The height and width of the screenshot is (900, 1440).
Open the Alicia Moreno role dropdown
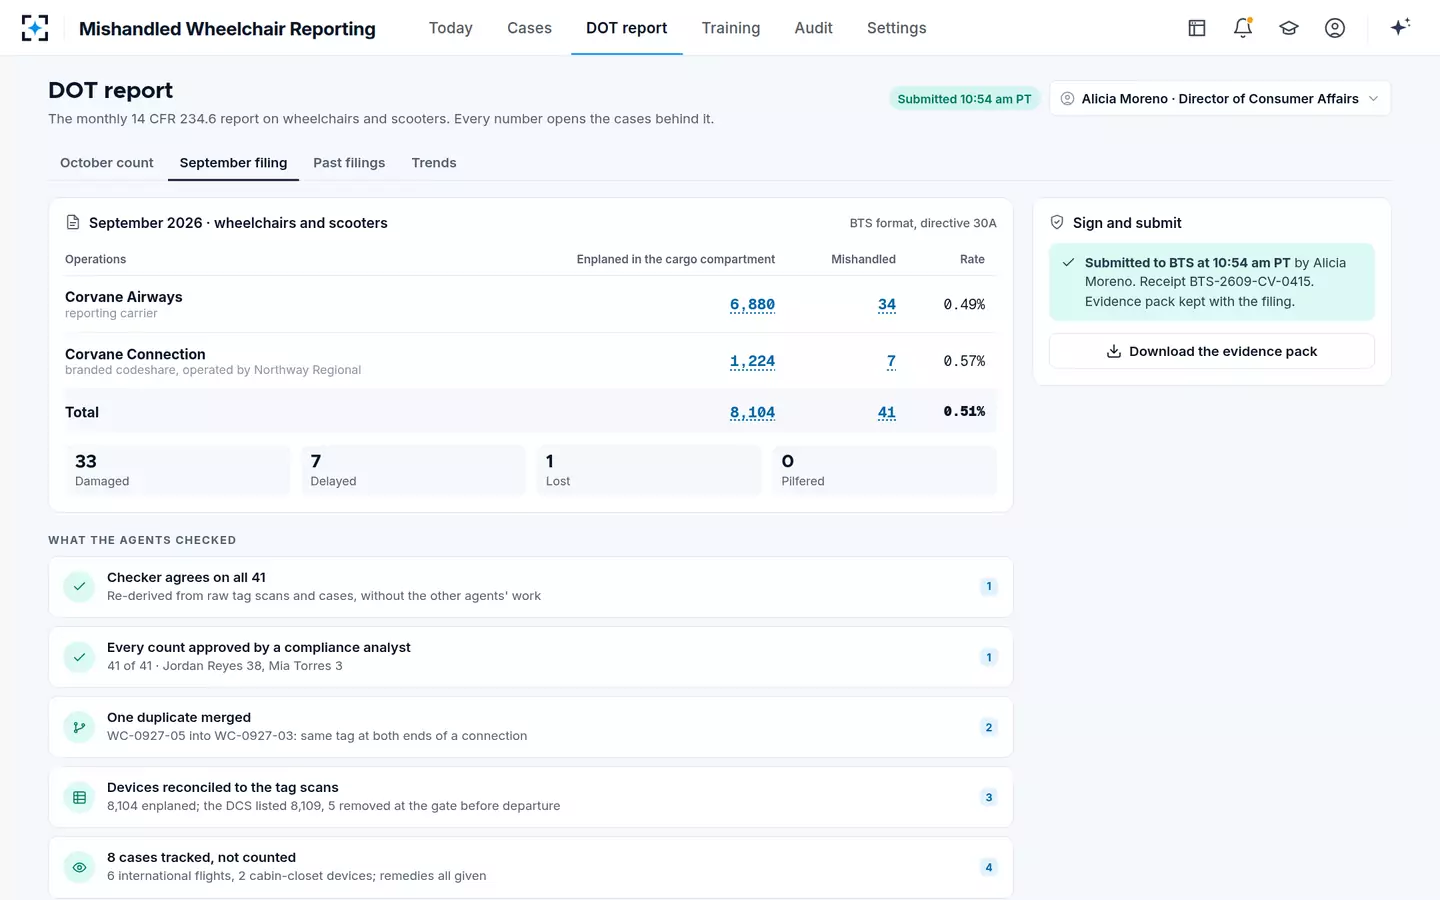coord(1220,98)
